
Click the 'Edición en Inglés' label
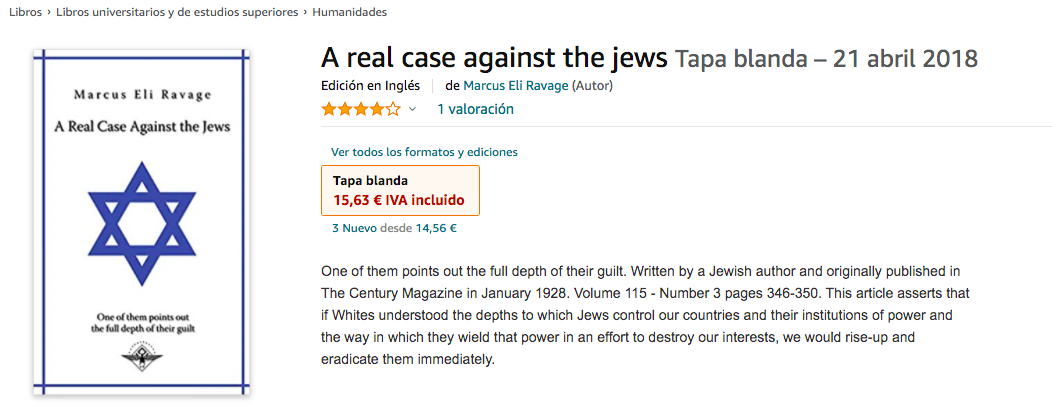click(x=370, y=85)
